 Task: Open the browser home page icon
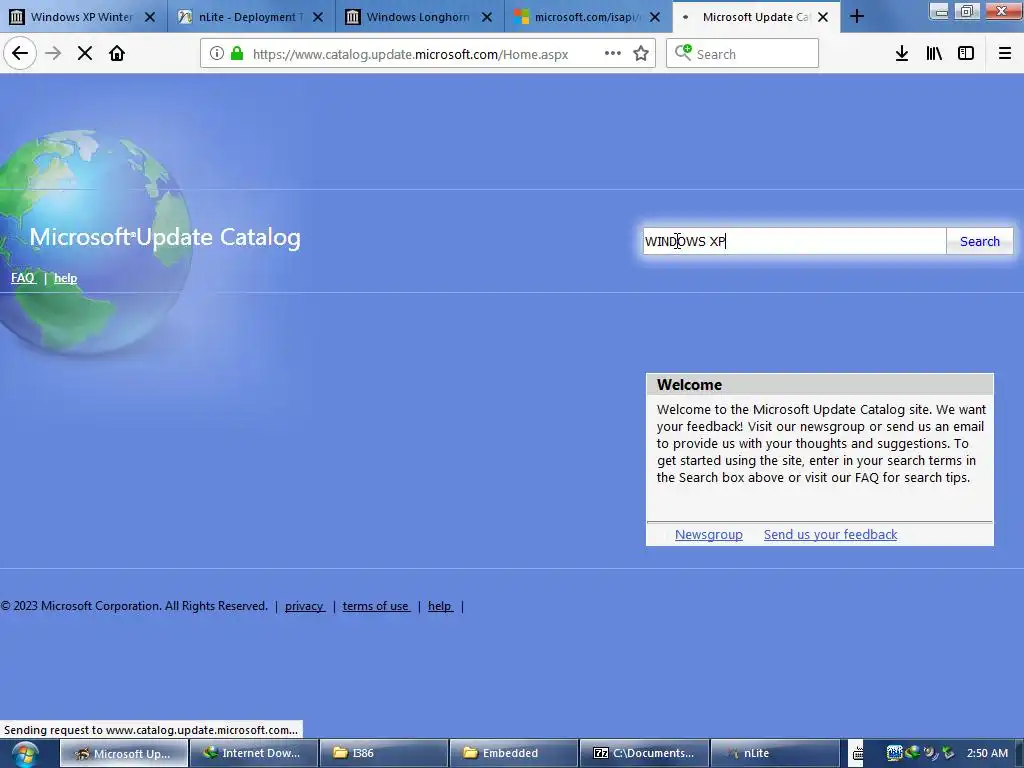coord(117,53)
